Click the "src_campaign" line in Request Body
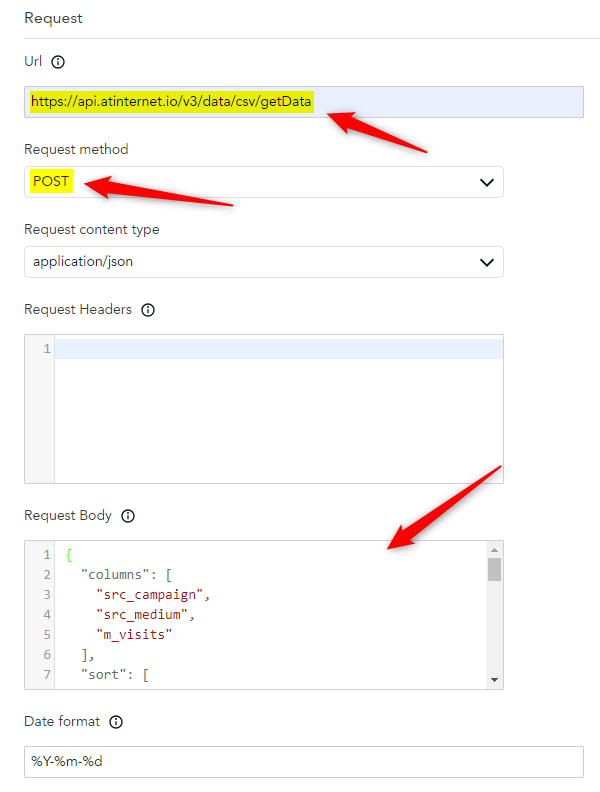600x792 pixels. coord(154,594)
